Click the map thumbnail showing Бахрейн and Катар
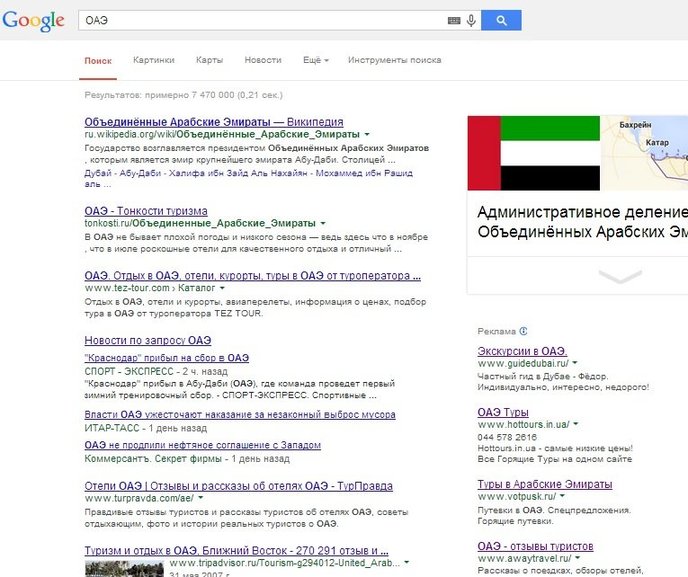The width and height of the screenshot is (688, 577). [x=644, y=153]
